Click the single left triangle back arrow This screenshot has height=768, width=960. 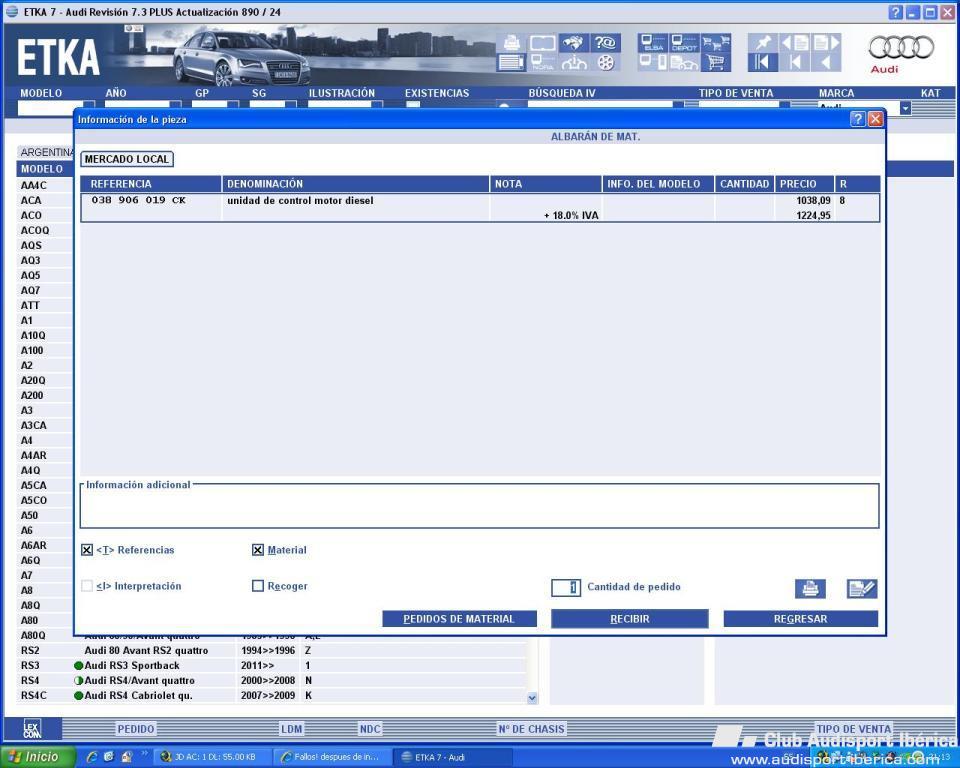(826, 62)
